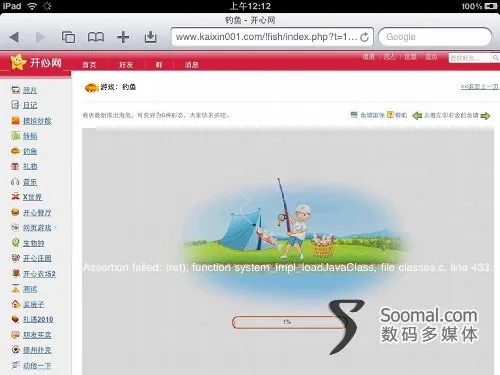Click the 帮助 help question-mark icon
This screenshot has width=500, height=375.
390,115
